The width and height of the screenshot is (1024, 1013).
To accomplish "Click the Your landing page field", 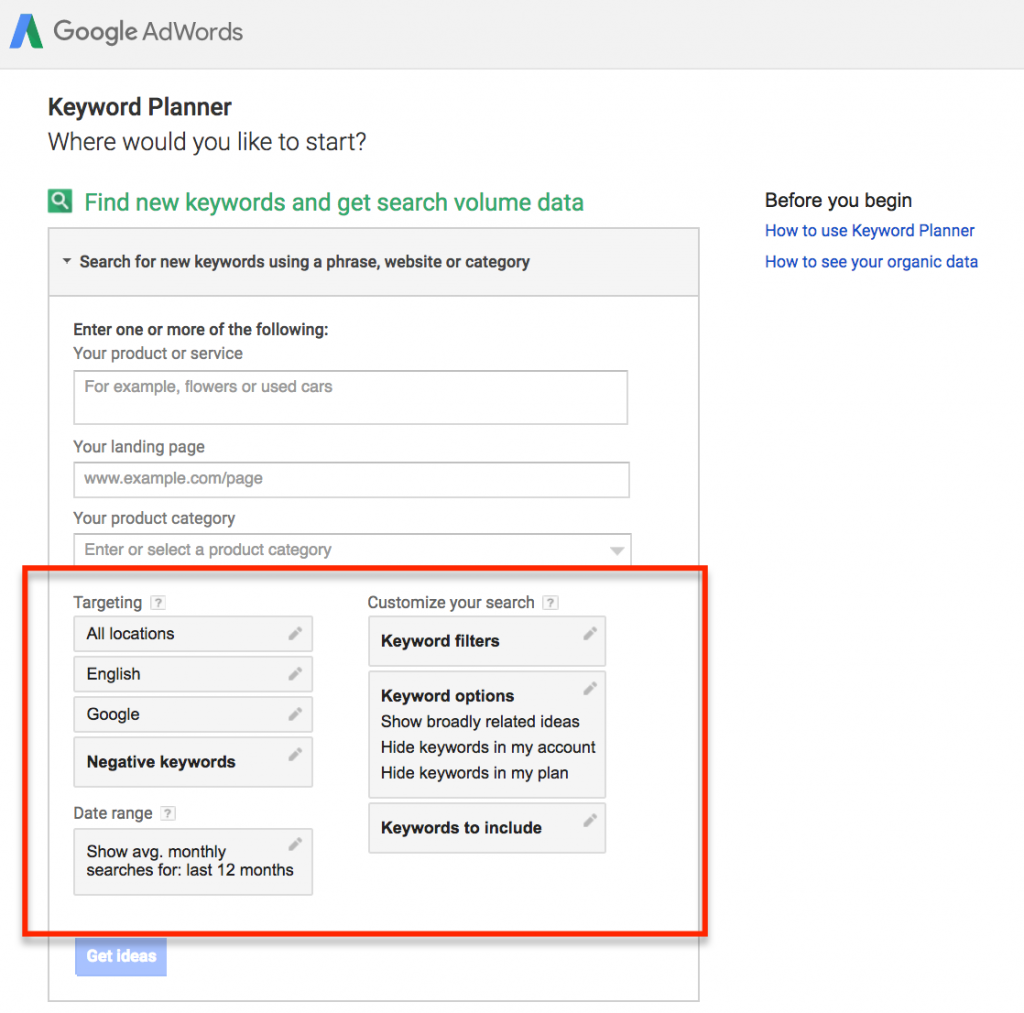I will pyautogui.click(x=351, y=479).
